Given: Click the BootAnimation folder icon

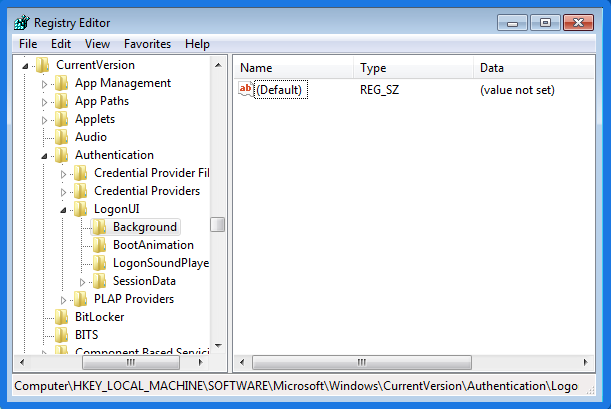Looking at the screenshot, I should [99, 245].
